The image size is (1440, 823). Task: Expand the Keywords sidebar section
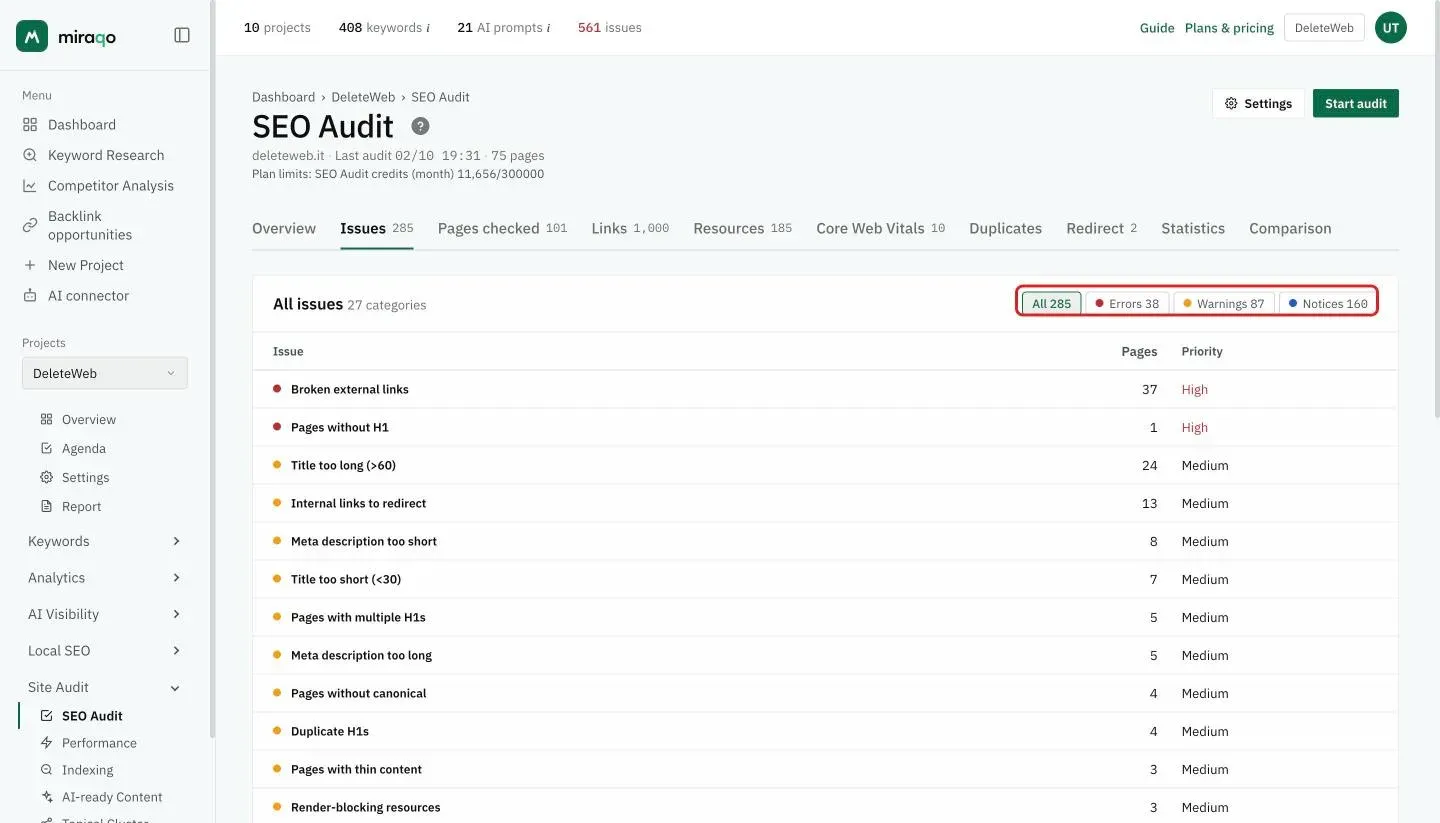click(x=104, y=541)
